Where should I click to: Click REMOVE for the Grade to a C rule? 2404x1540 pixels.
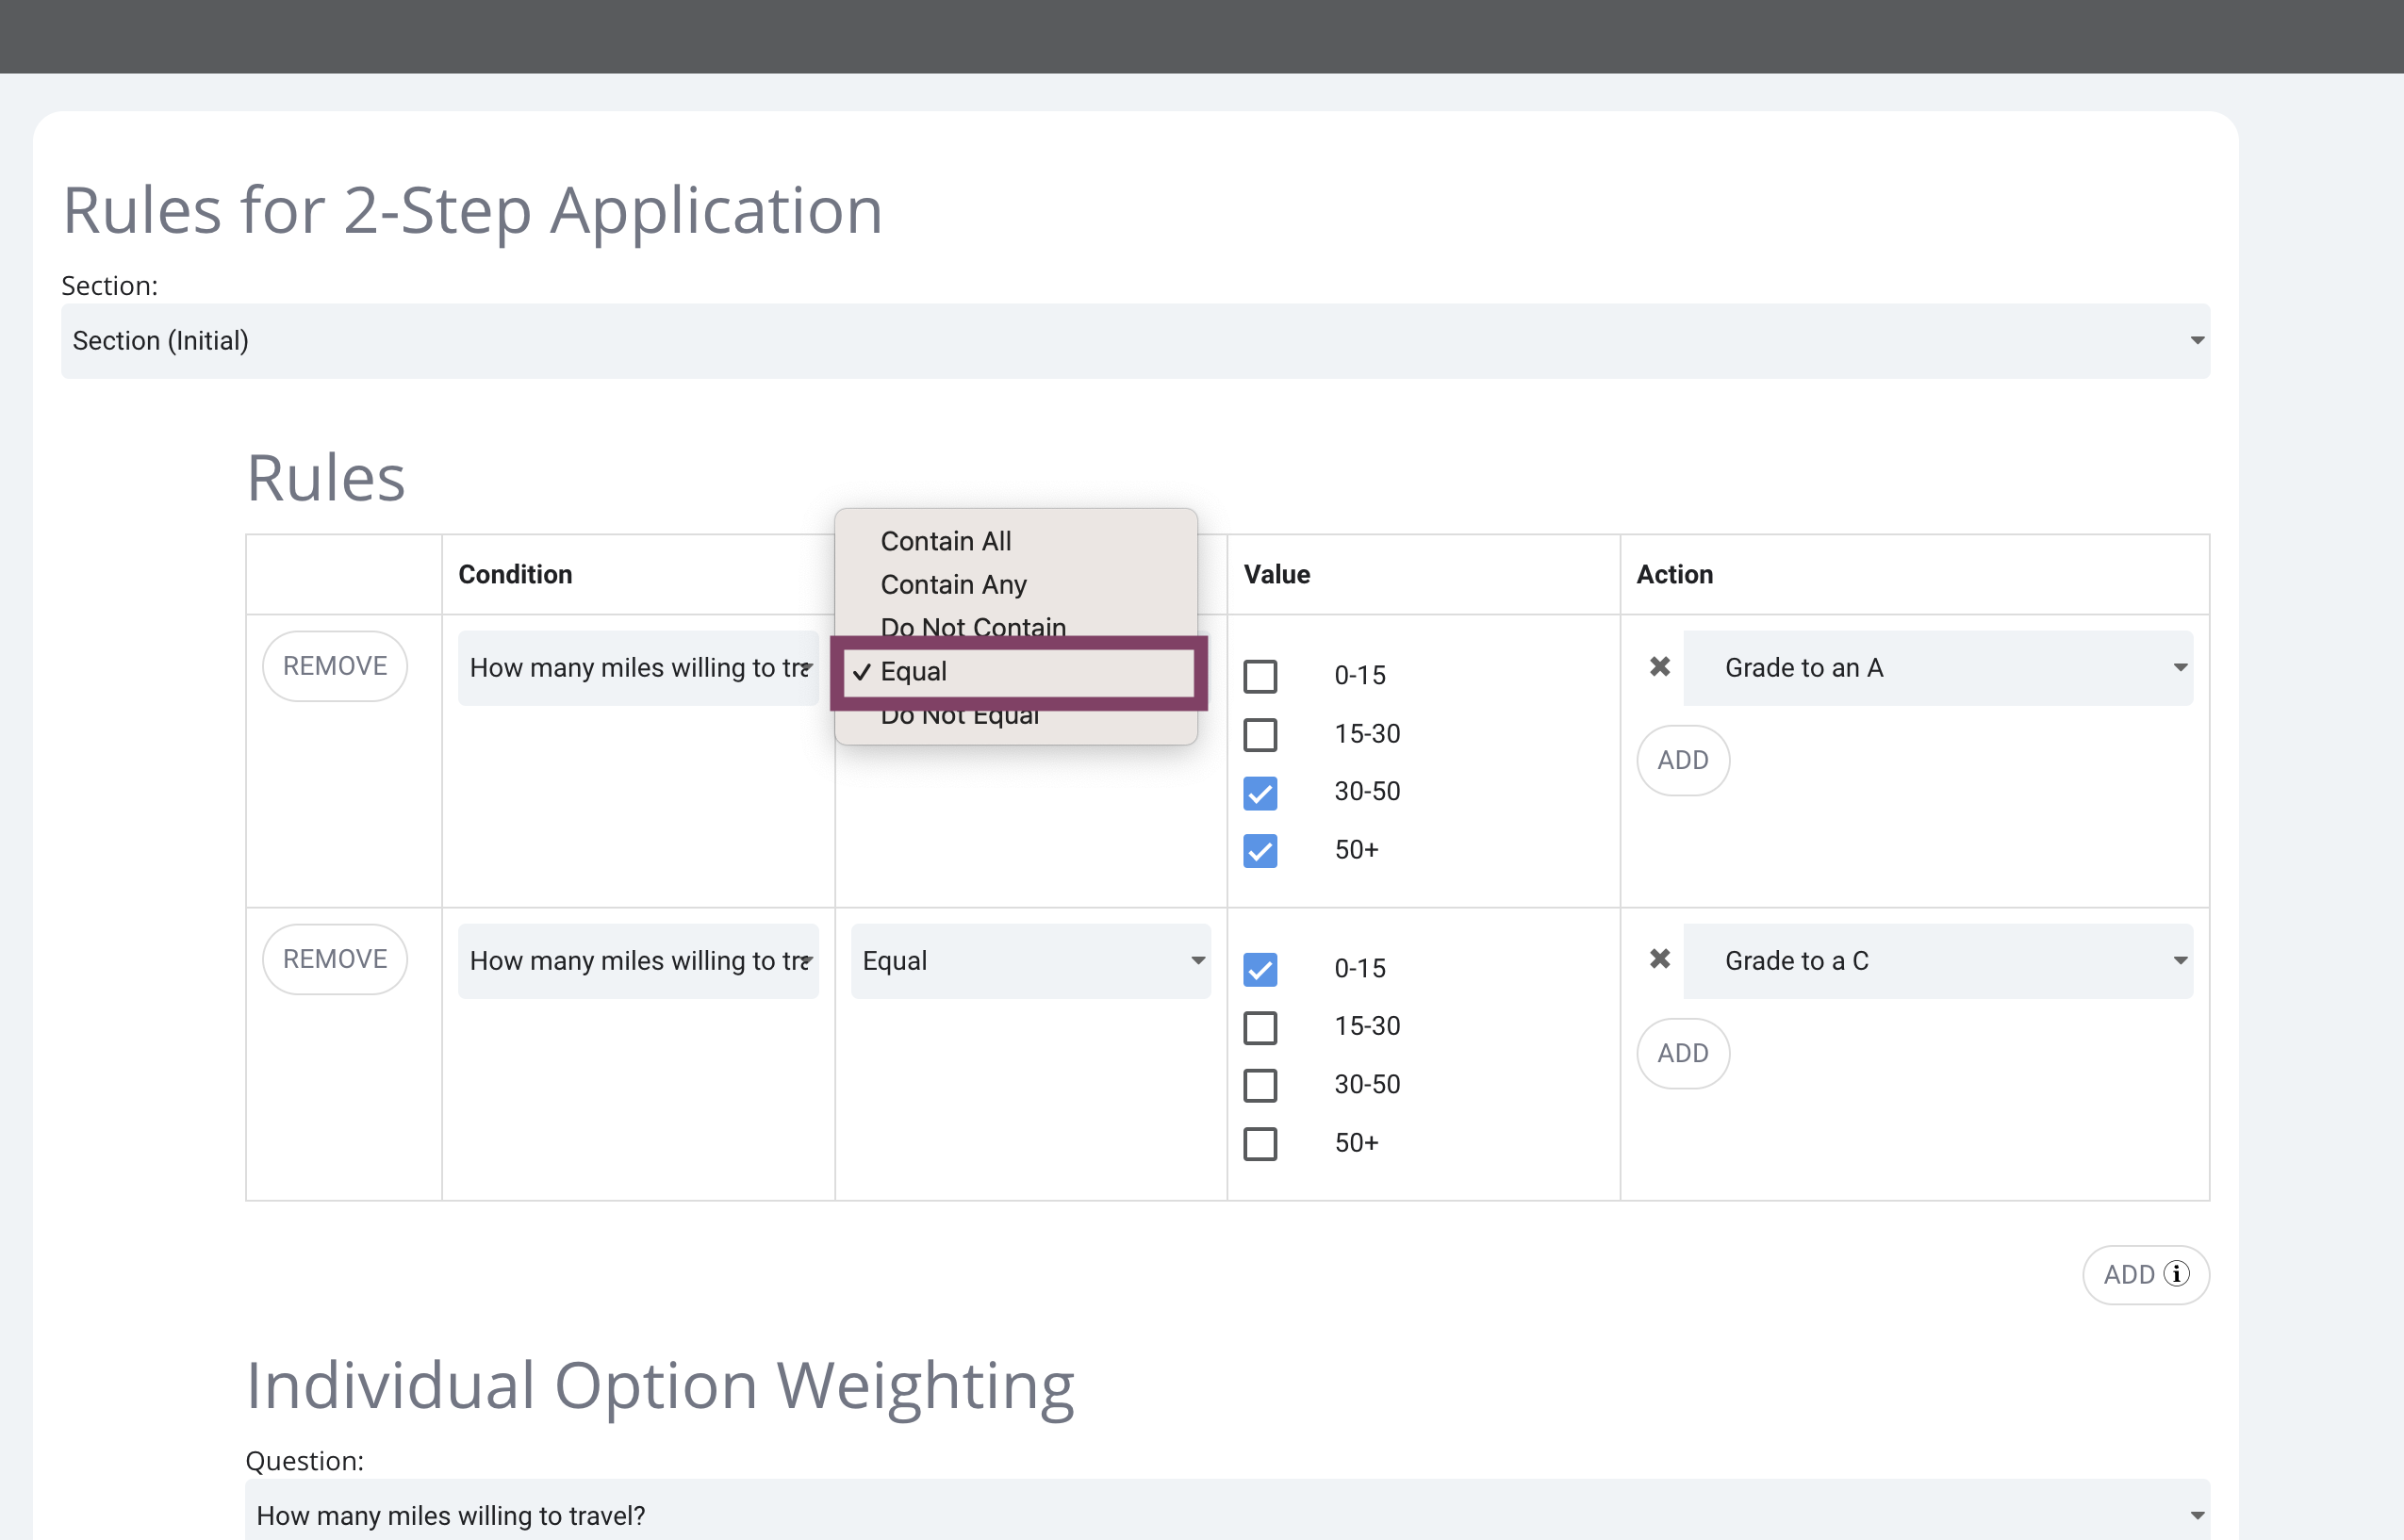pos(335,959)
